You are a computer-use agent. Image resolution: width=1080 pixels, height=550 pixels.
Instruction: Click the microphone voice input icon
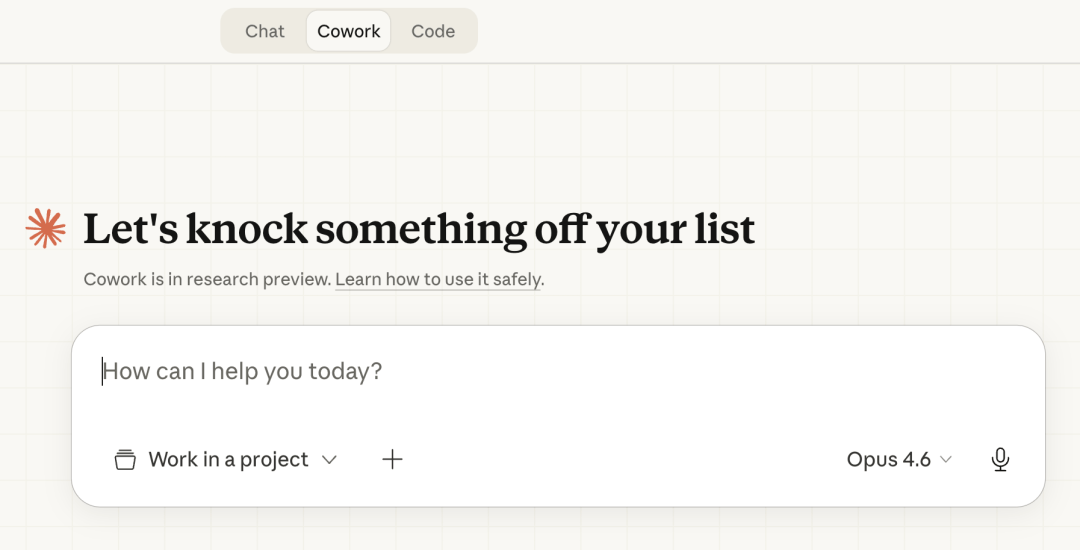1000,460
